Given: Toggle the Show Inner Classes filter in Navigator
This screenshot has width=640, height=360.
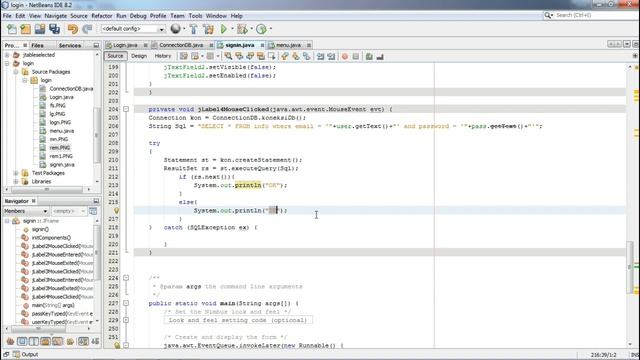Looking at the screenshot, I should [x=57, y=341].
